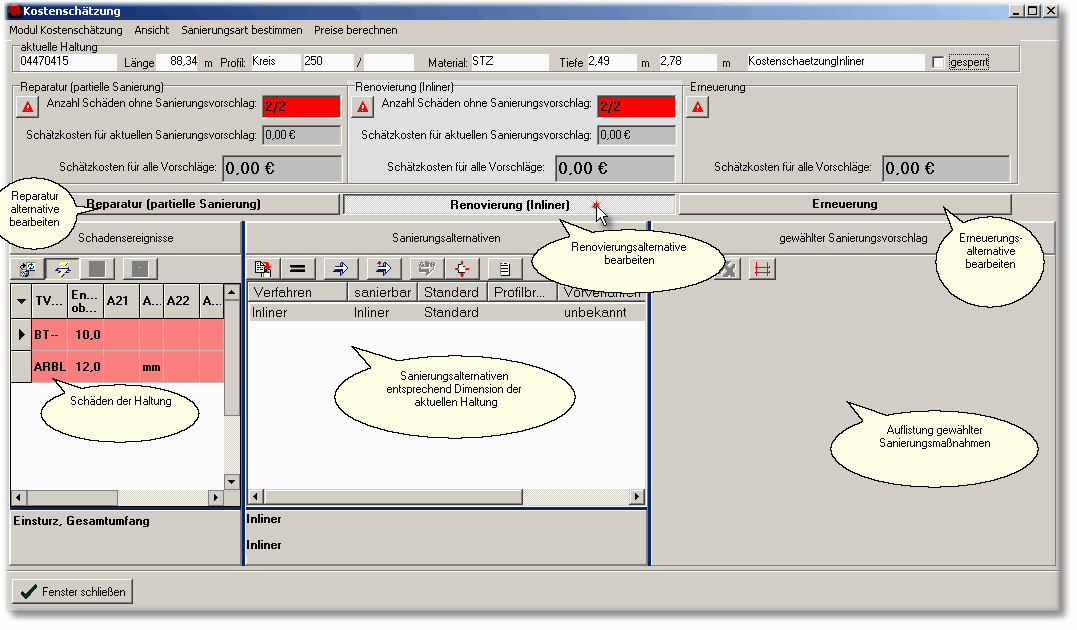This screenshot has width=1077, height=630.
Task: Click the warning triangle under Erneuerung
Action: tap(698, 107)
